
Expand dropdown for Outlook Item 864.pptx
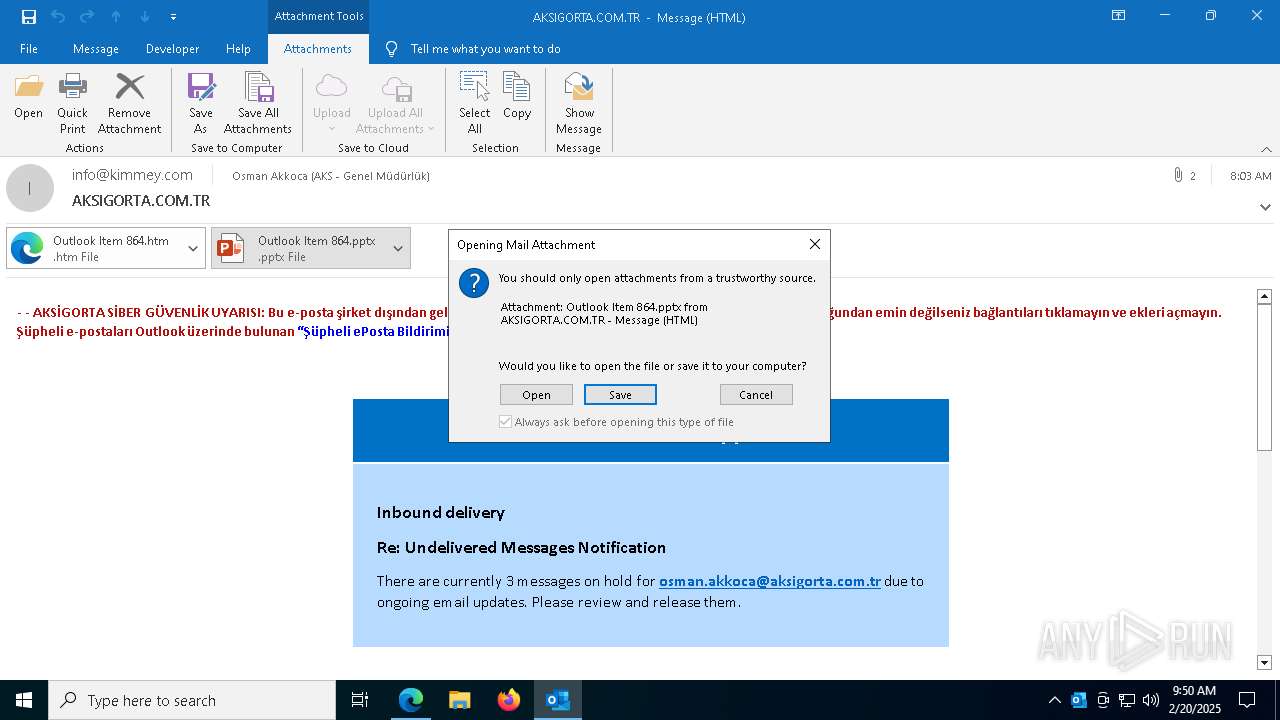(x=398, y=248)
